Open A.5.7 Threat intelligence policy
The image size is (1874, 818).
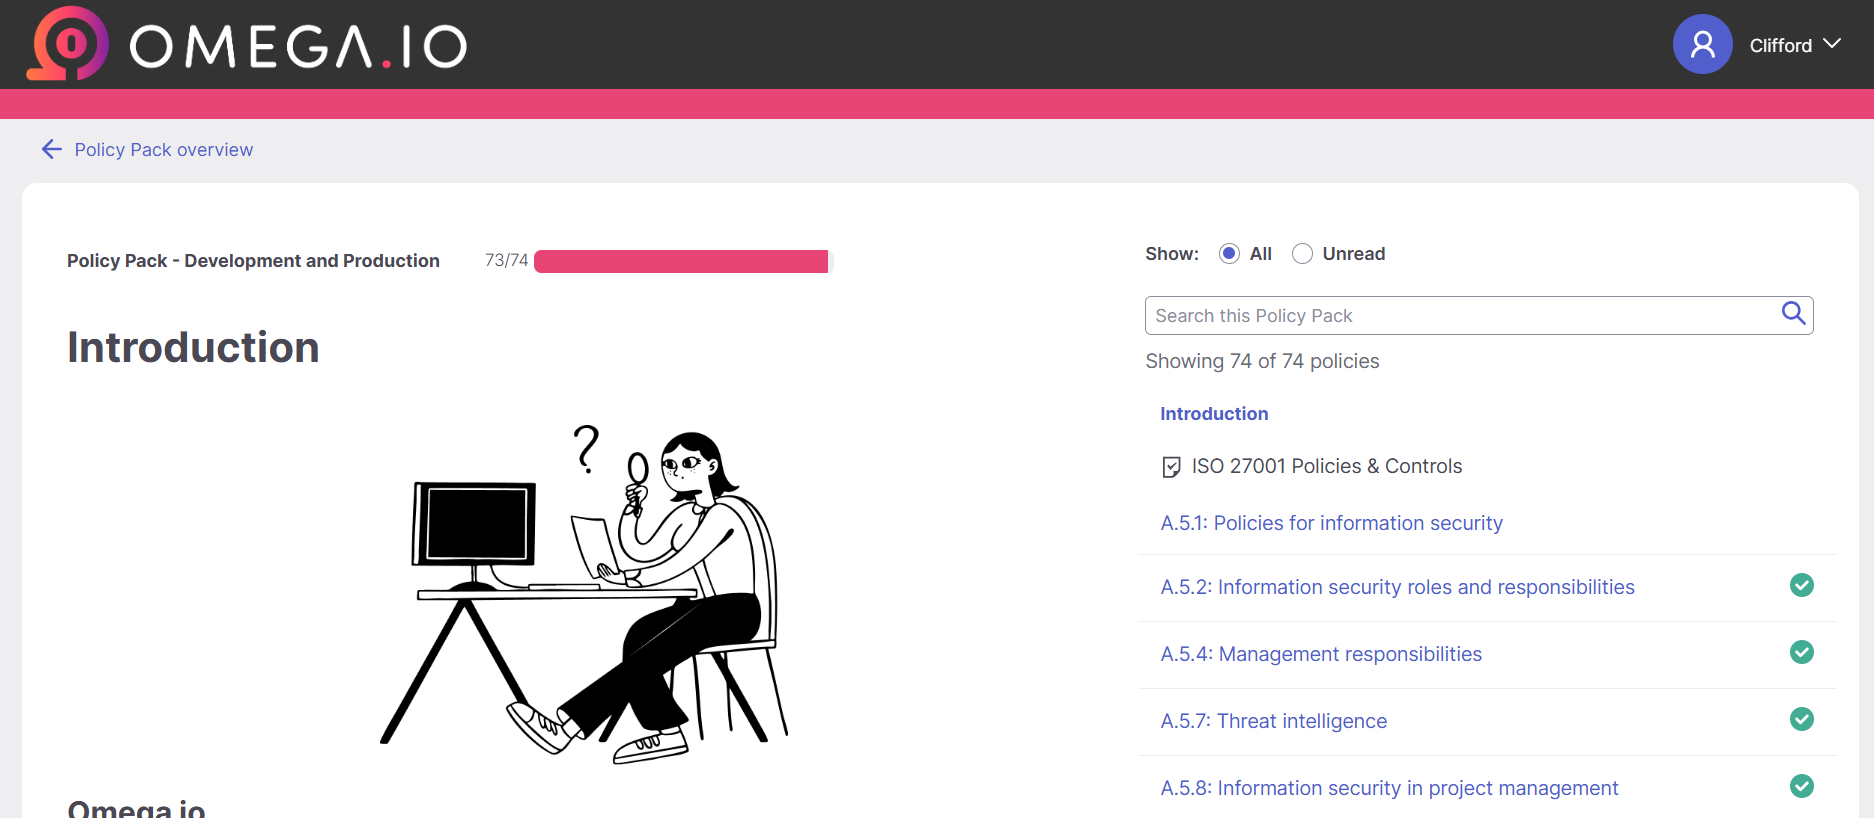tap(1273, 721)
